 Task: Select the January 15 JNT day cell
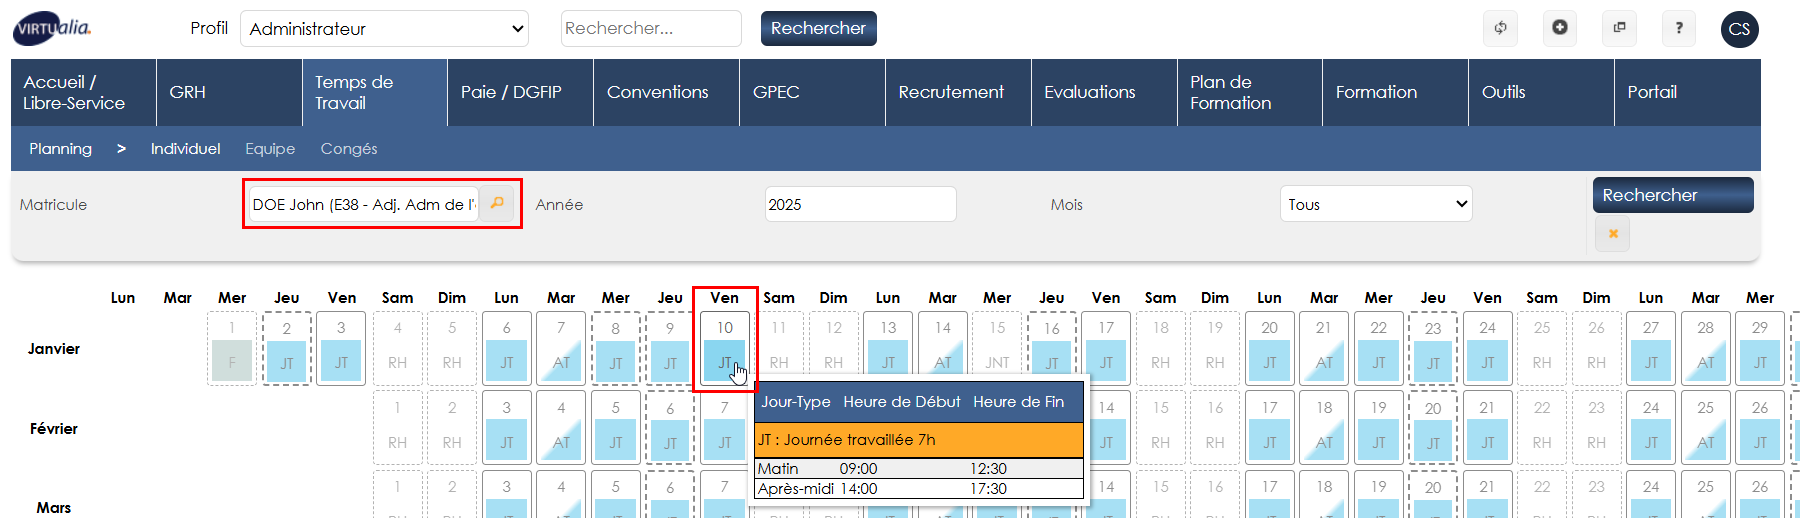pyautogui.click(x=997, y=349)
